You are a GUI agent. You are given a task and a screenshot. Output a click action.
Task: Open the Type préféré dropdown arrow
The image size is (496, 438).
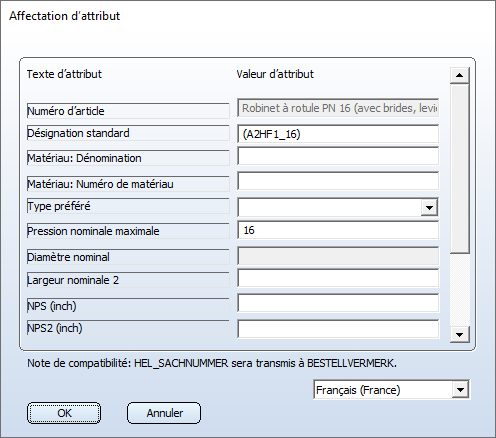click(429, 208)
